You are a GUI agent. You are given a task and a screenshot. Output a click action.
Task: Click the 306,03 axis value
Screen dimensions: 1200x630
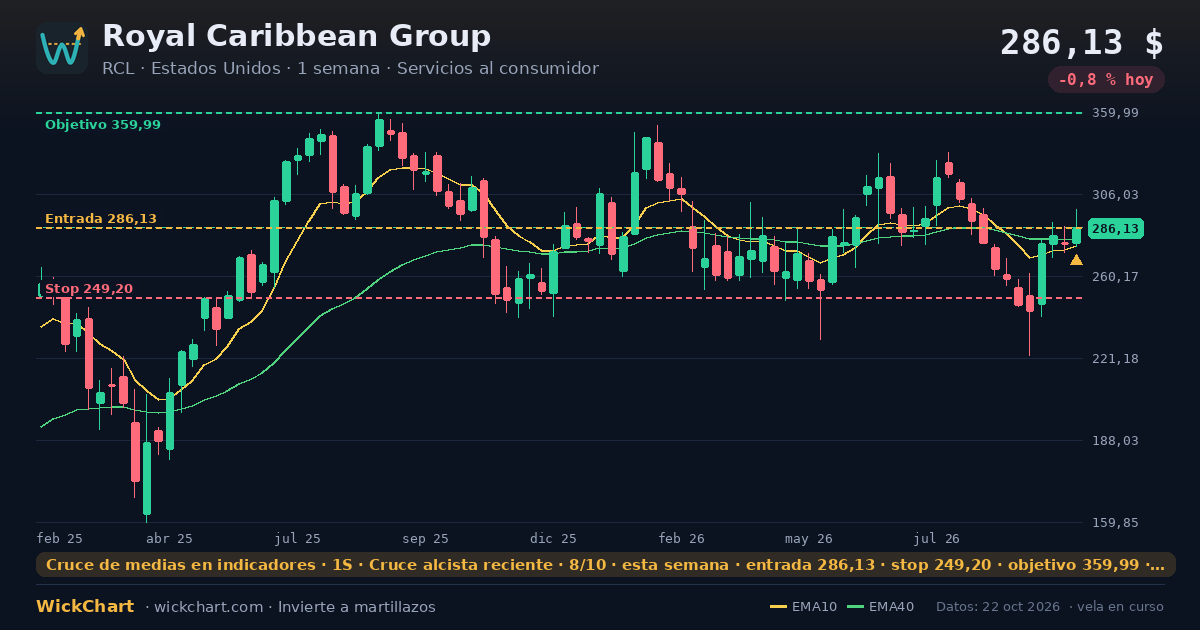click(1115, 195)
